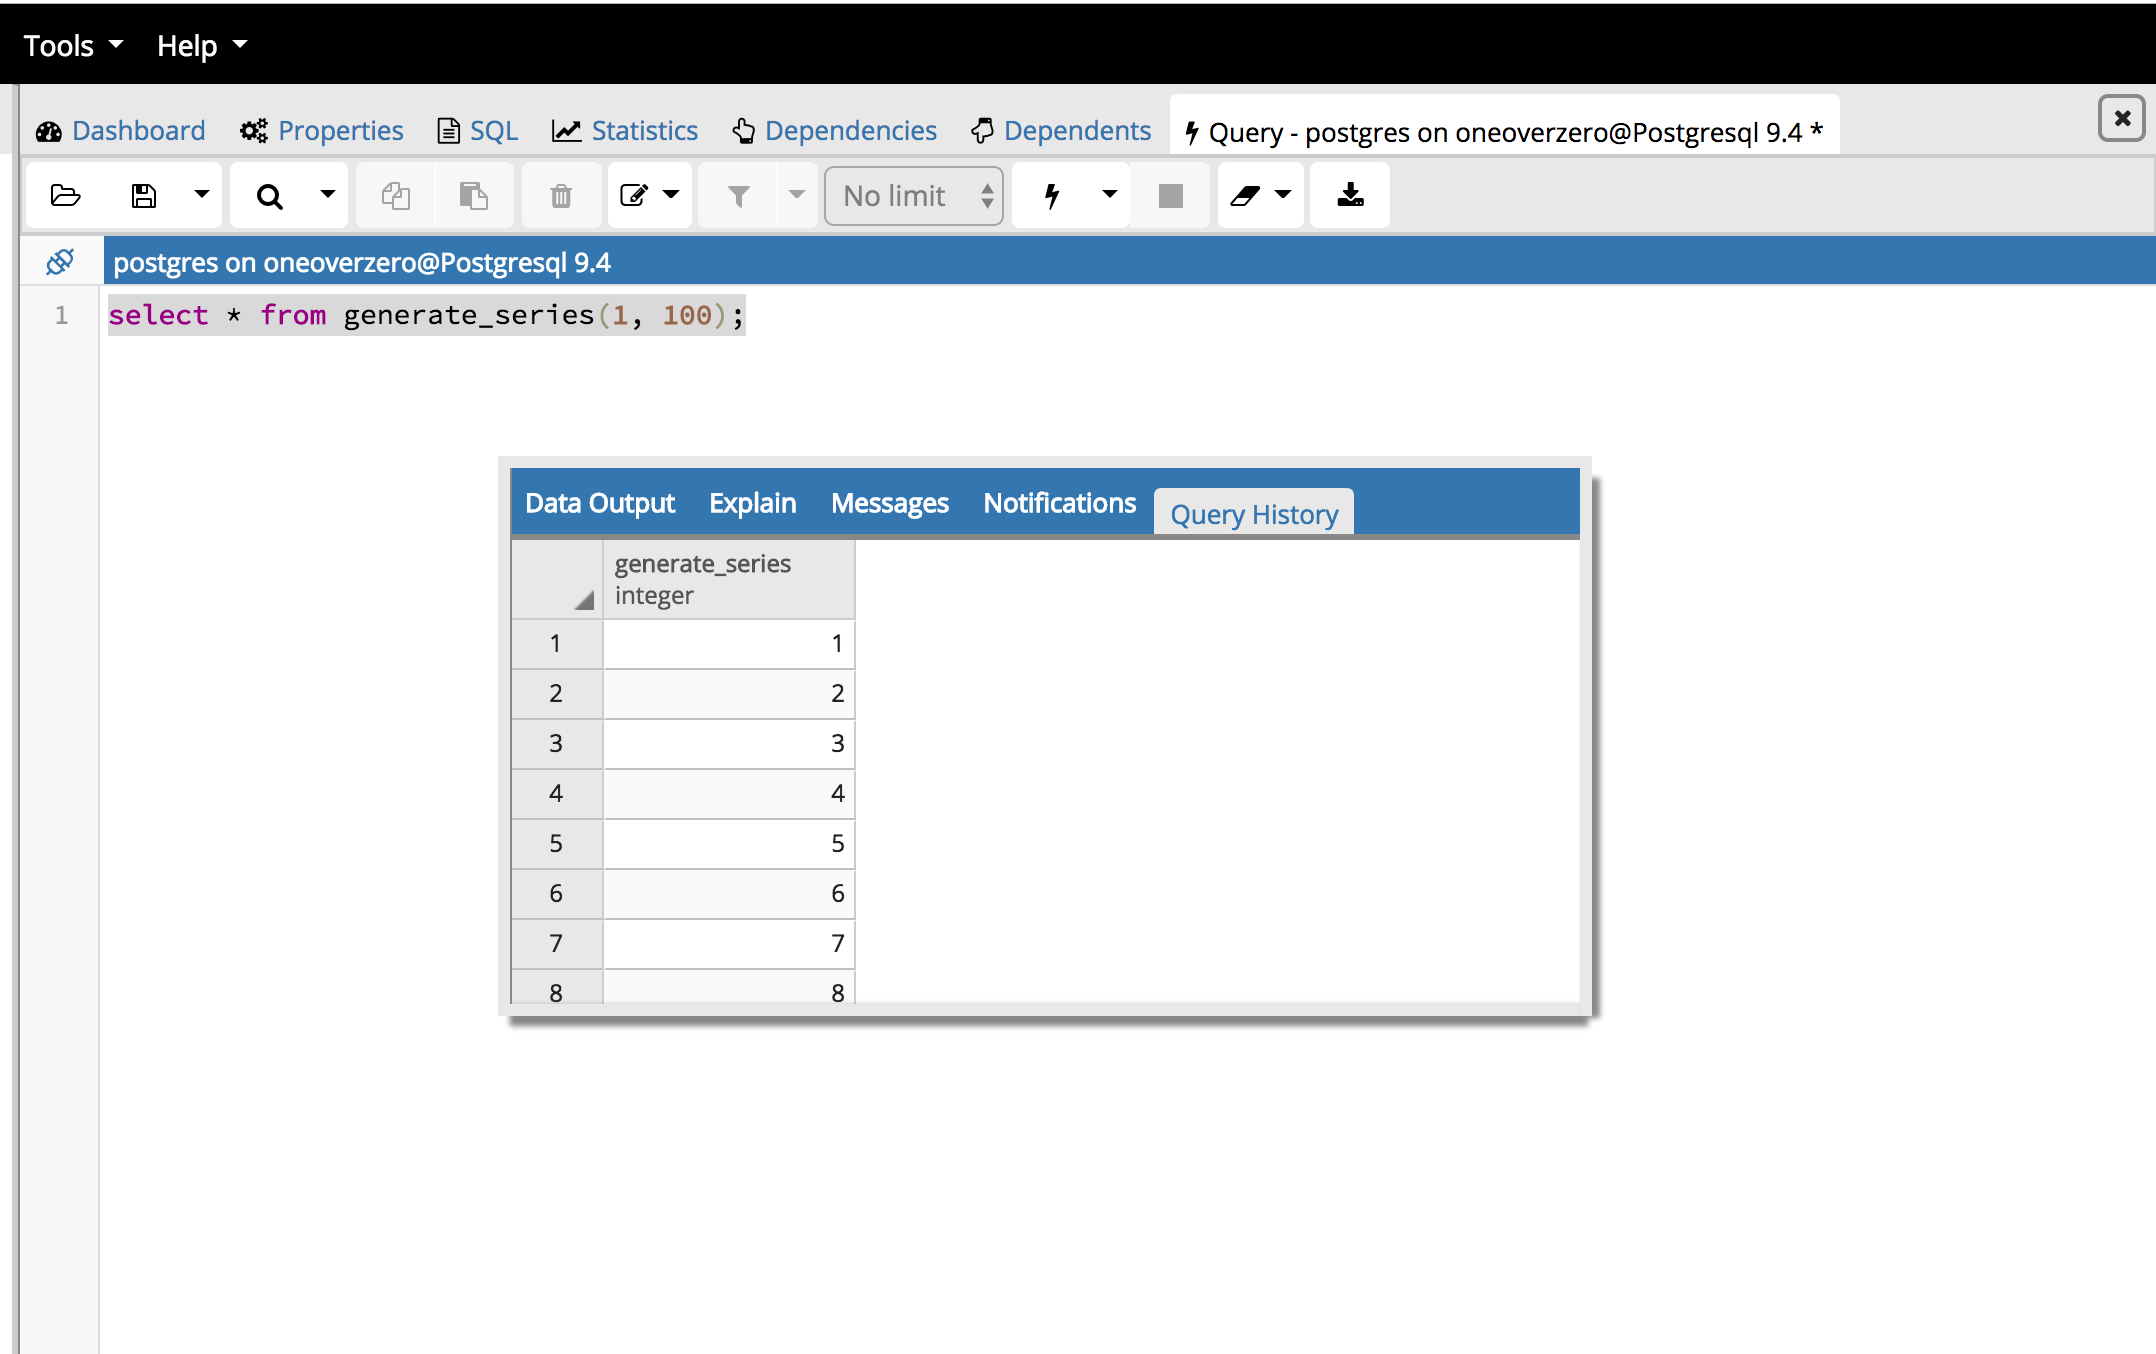Screen dimensions: 2156x1354
Task: Click the Paste icon in toolbar
Action: tap(473, 195)
